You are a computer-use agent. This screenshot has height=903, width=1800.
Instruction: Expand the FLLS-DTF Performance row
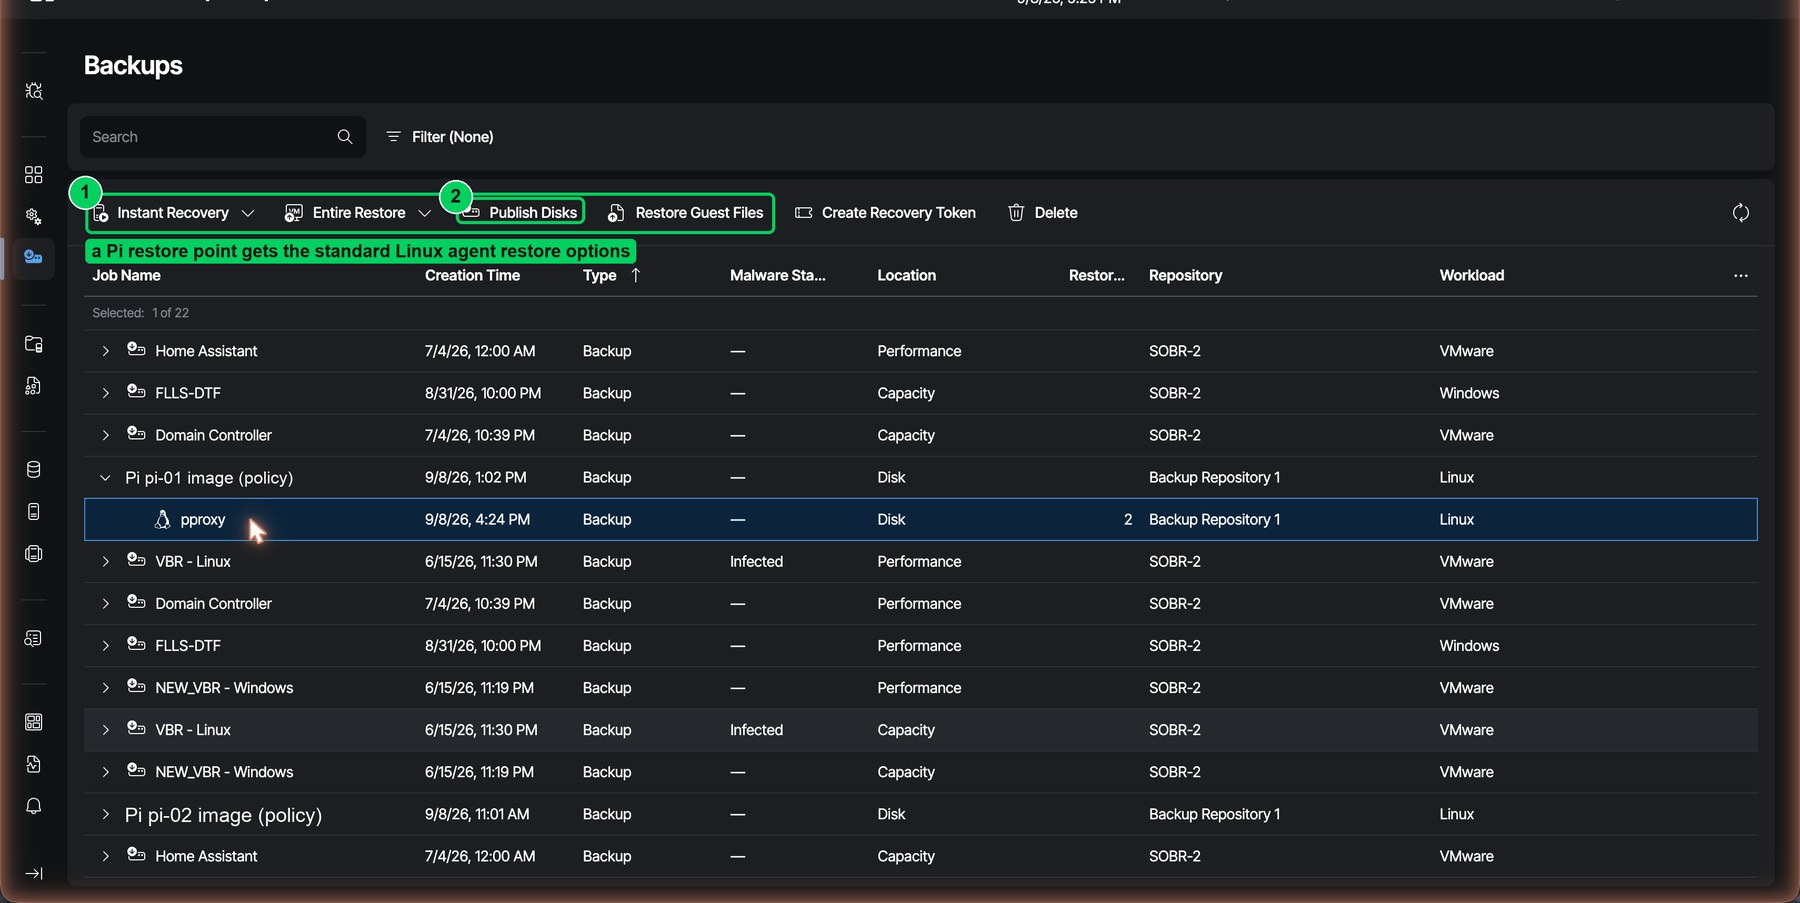[105, 646]
